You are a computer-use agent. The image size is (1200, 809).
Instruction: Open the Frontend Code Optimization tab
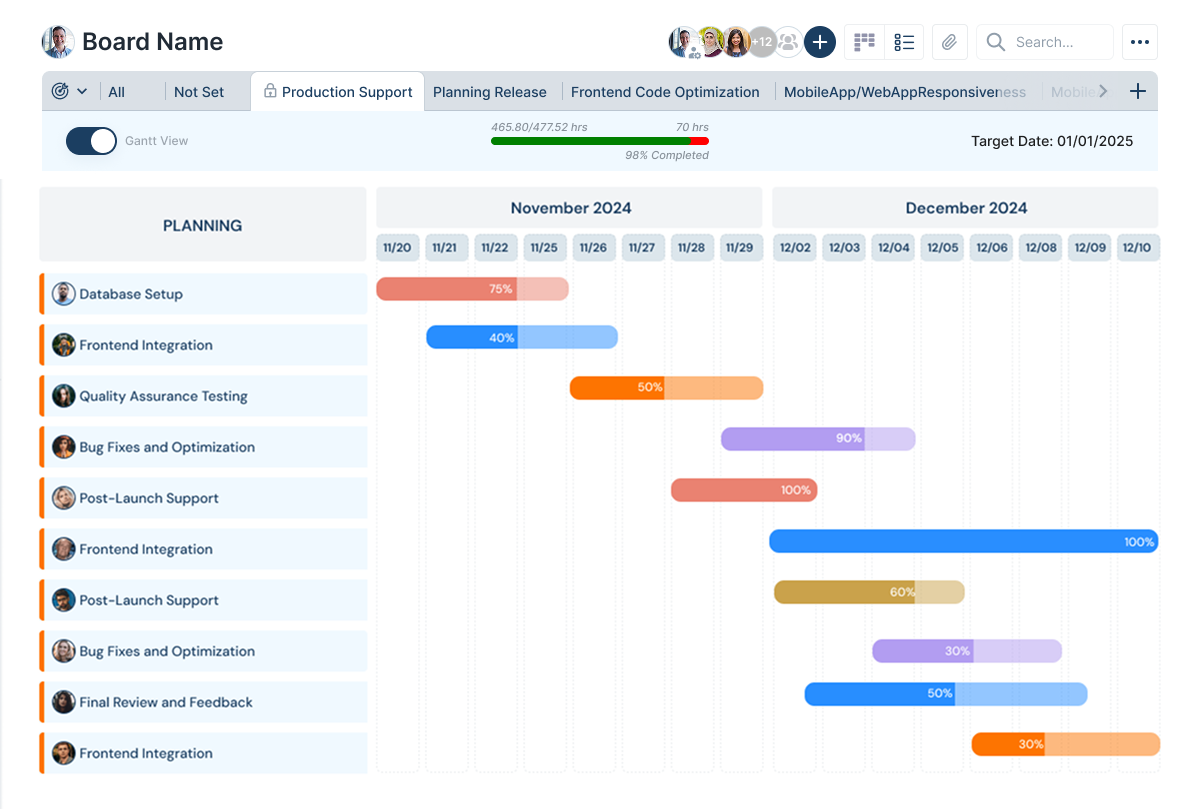pos(665,91)
